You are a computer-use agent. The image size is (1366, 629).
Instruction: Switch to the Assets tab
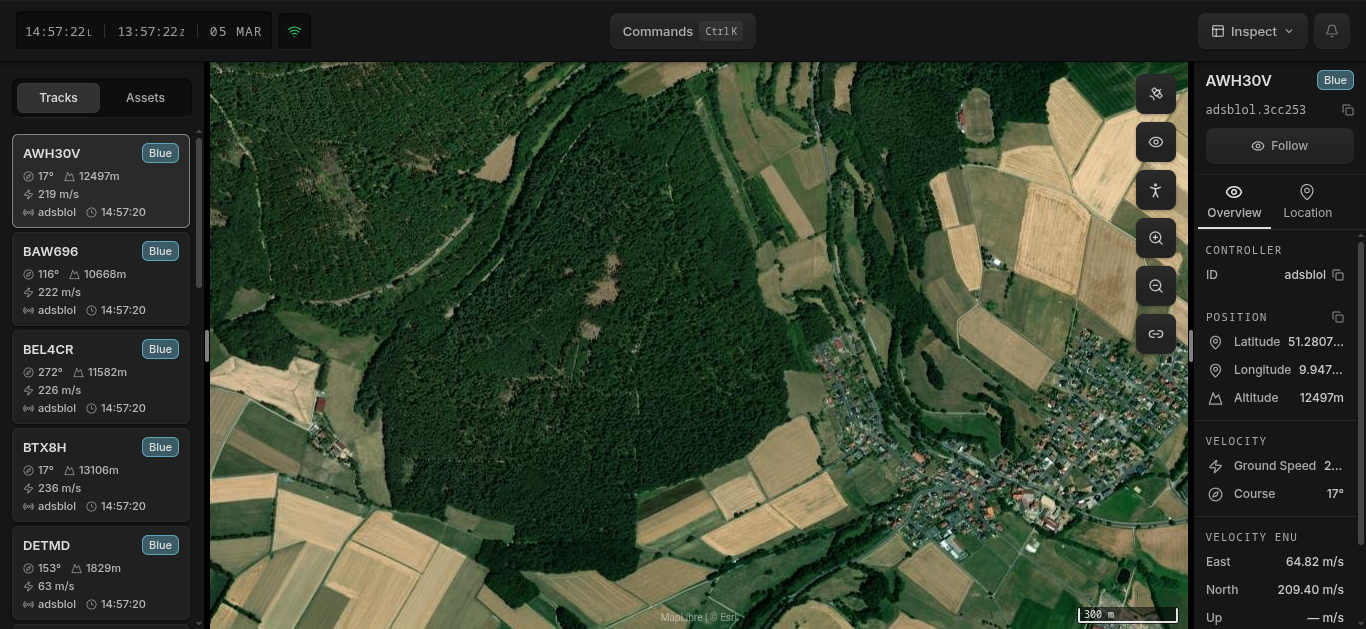click(x=145, y=98)
